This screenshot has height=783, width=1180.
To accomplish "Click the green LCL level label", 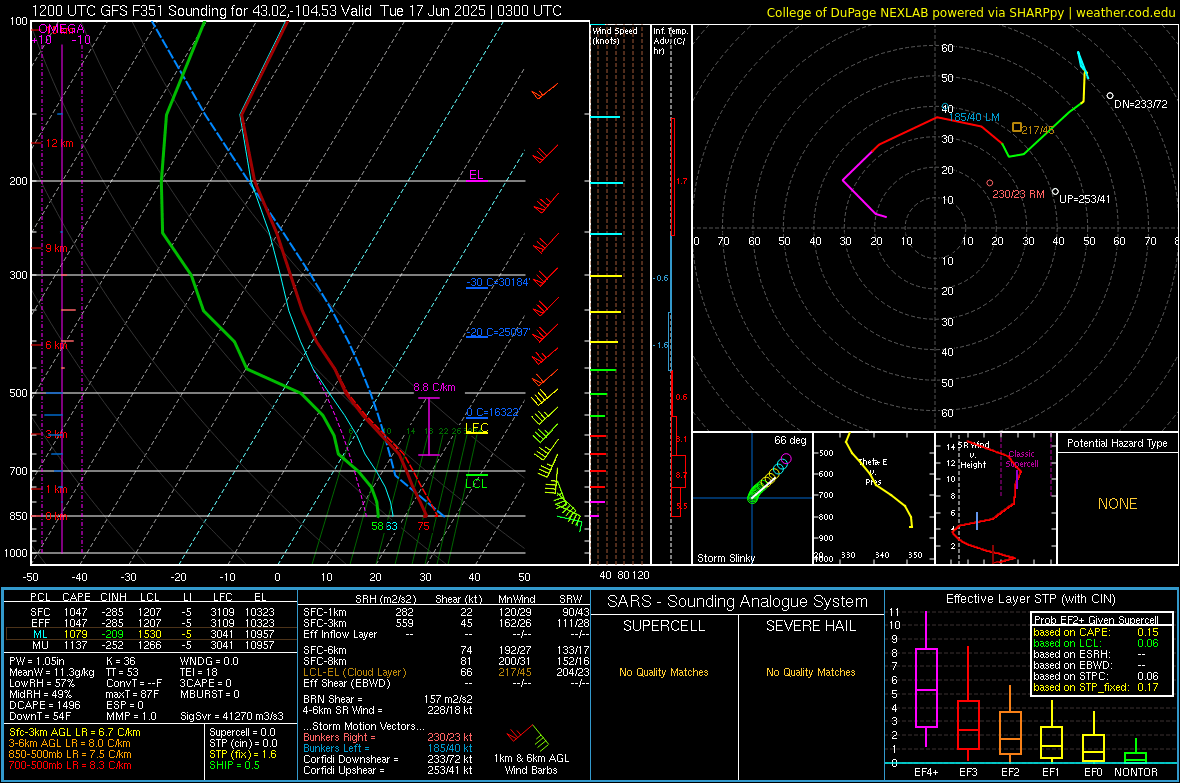I will coord(476,483).
